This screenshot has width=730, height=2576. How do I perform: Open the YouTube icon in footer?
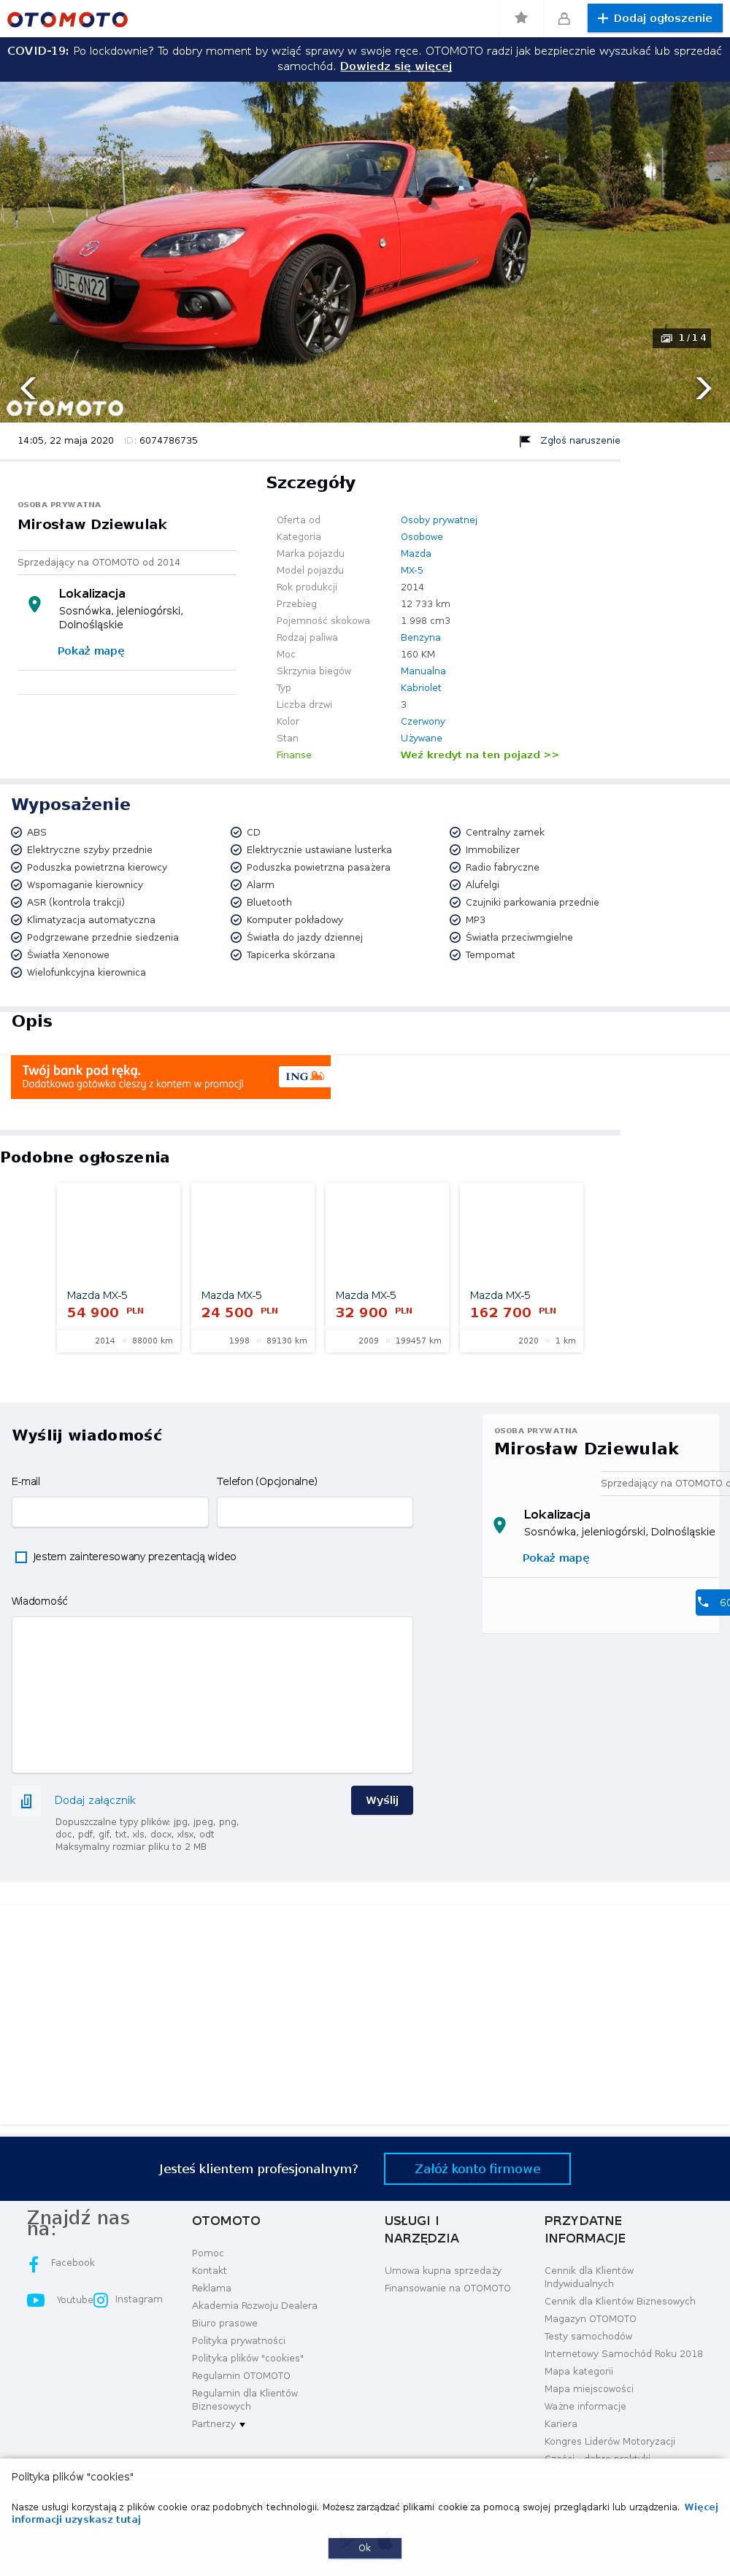point(36,2300)
